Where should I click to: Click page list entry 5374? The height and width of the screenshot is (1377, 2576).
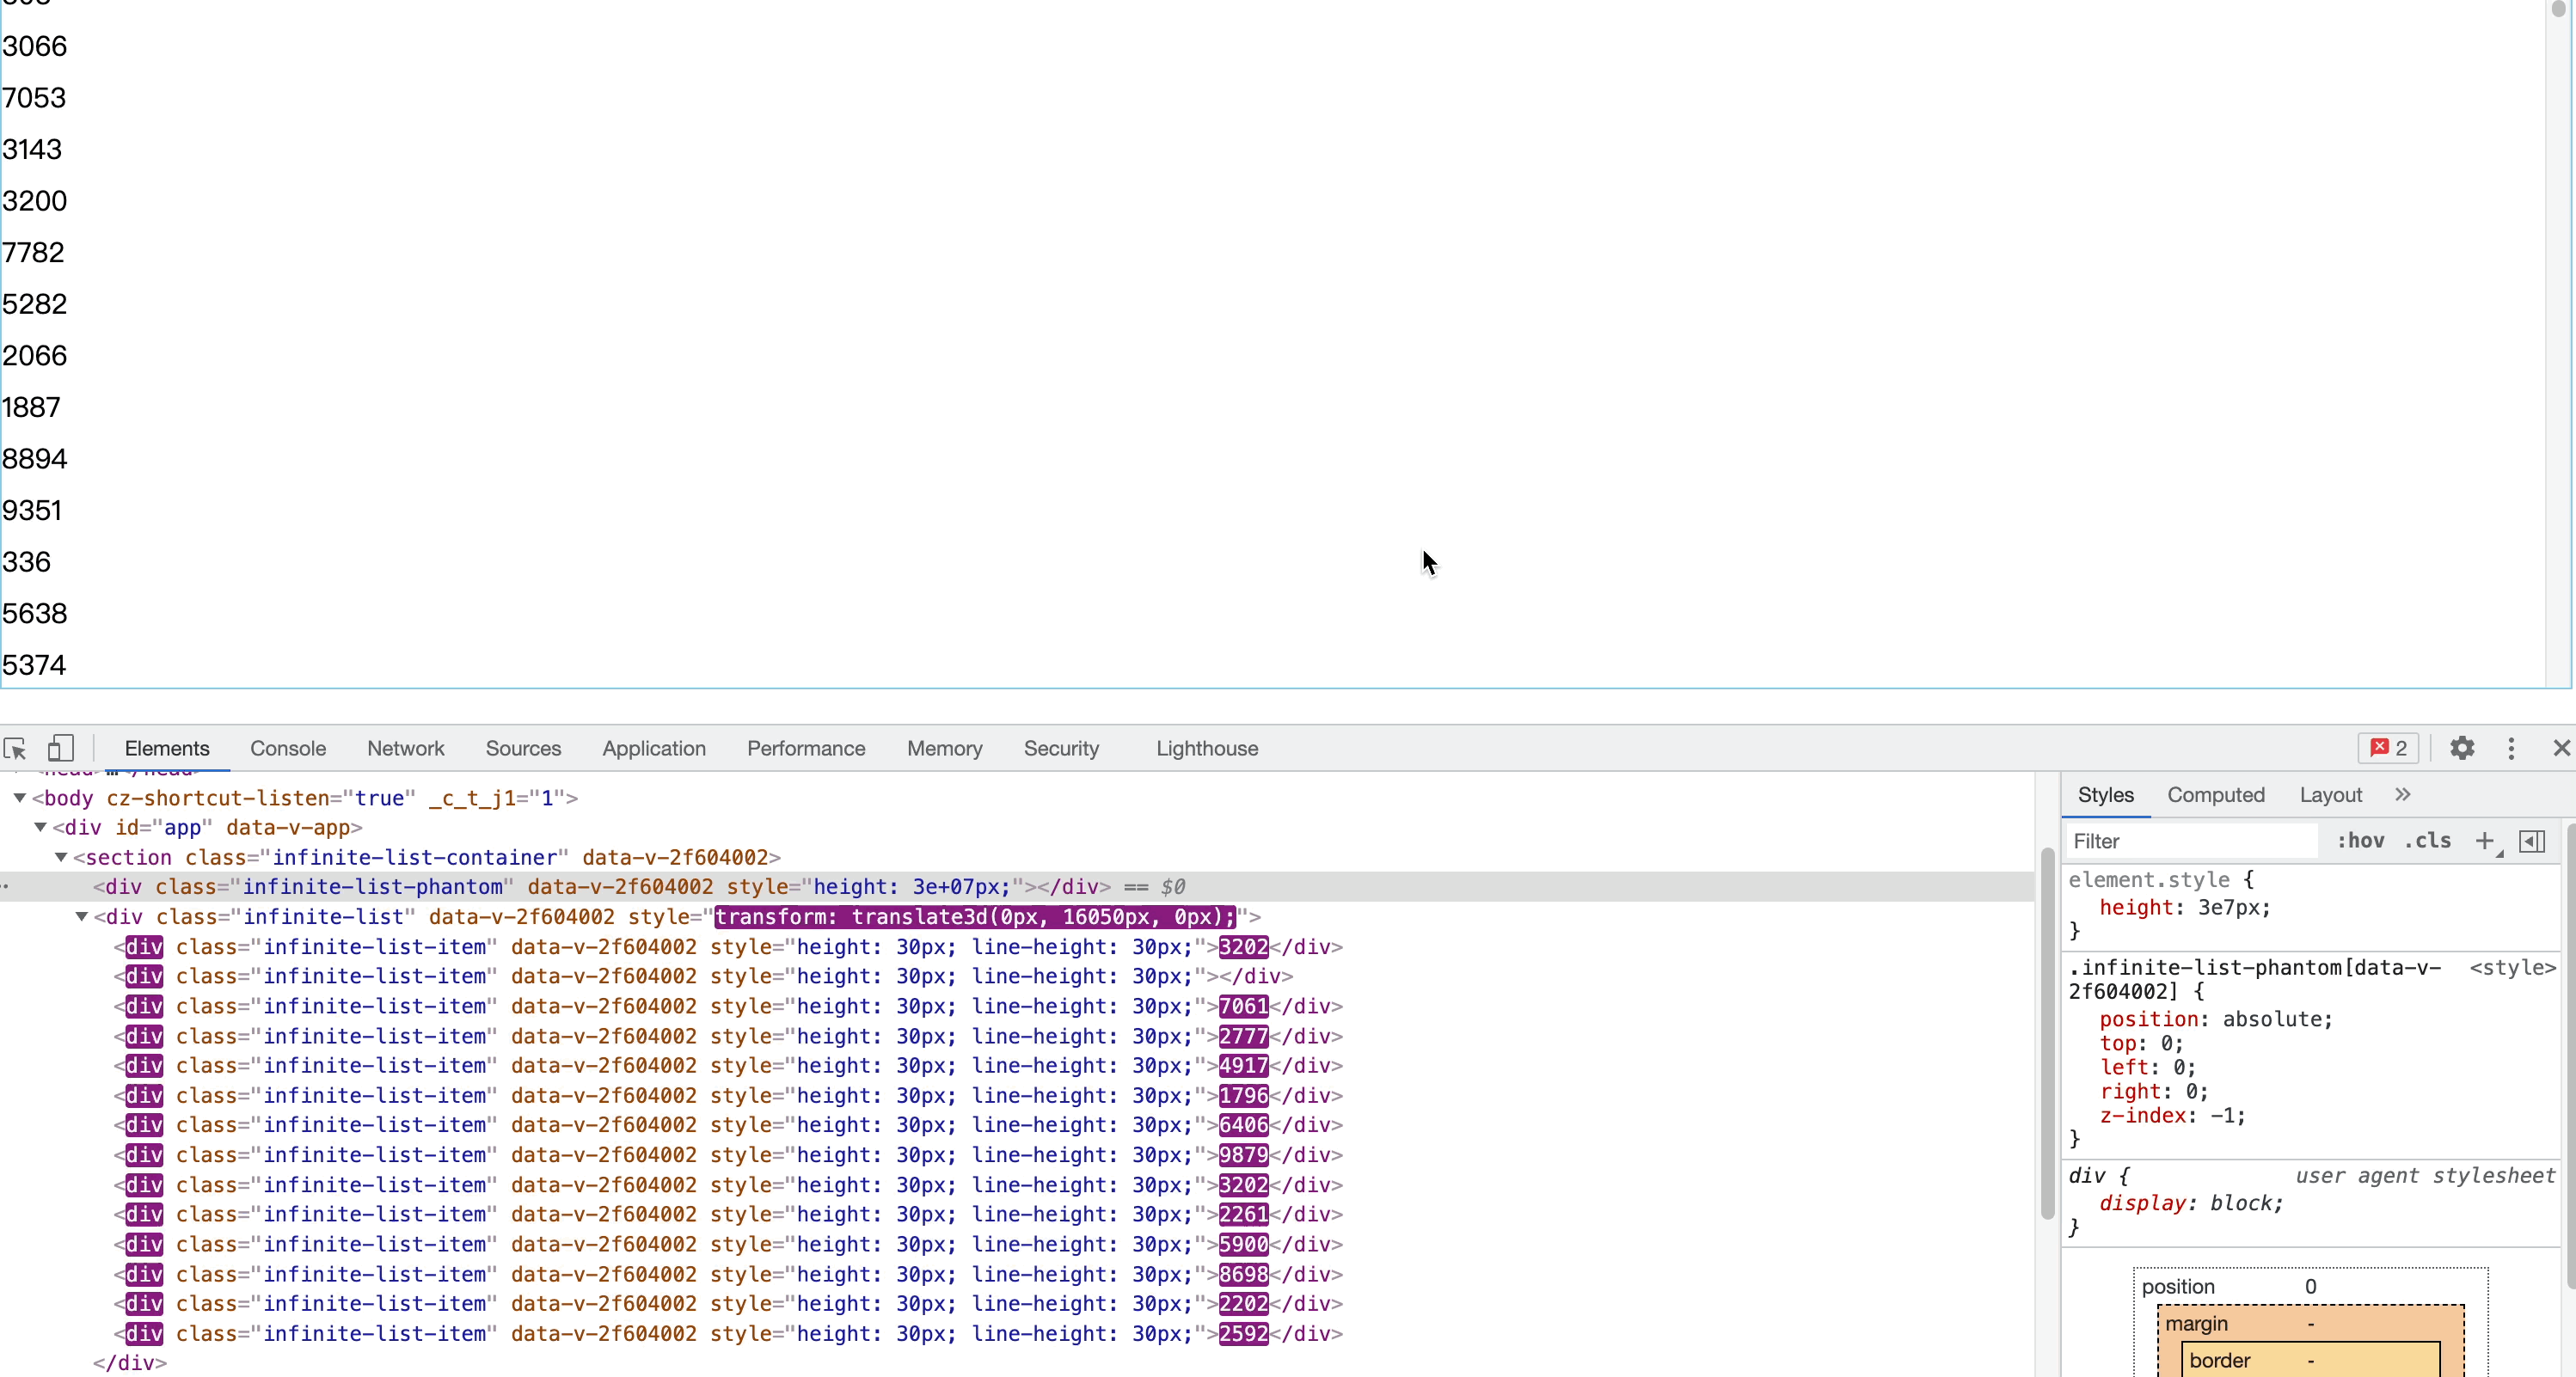(34, 665)
